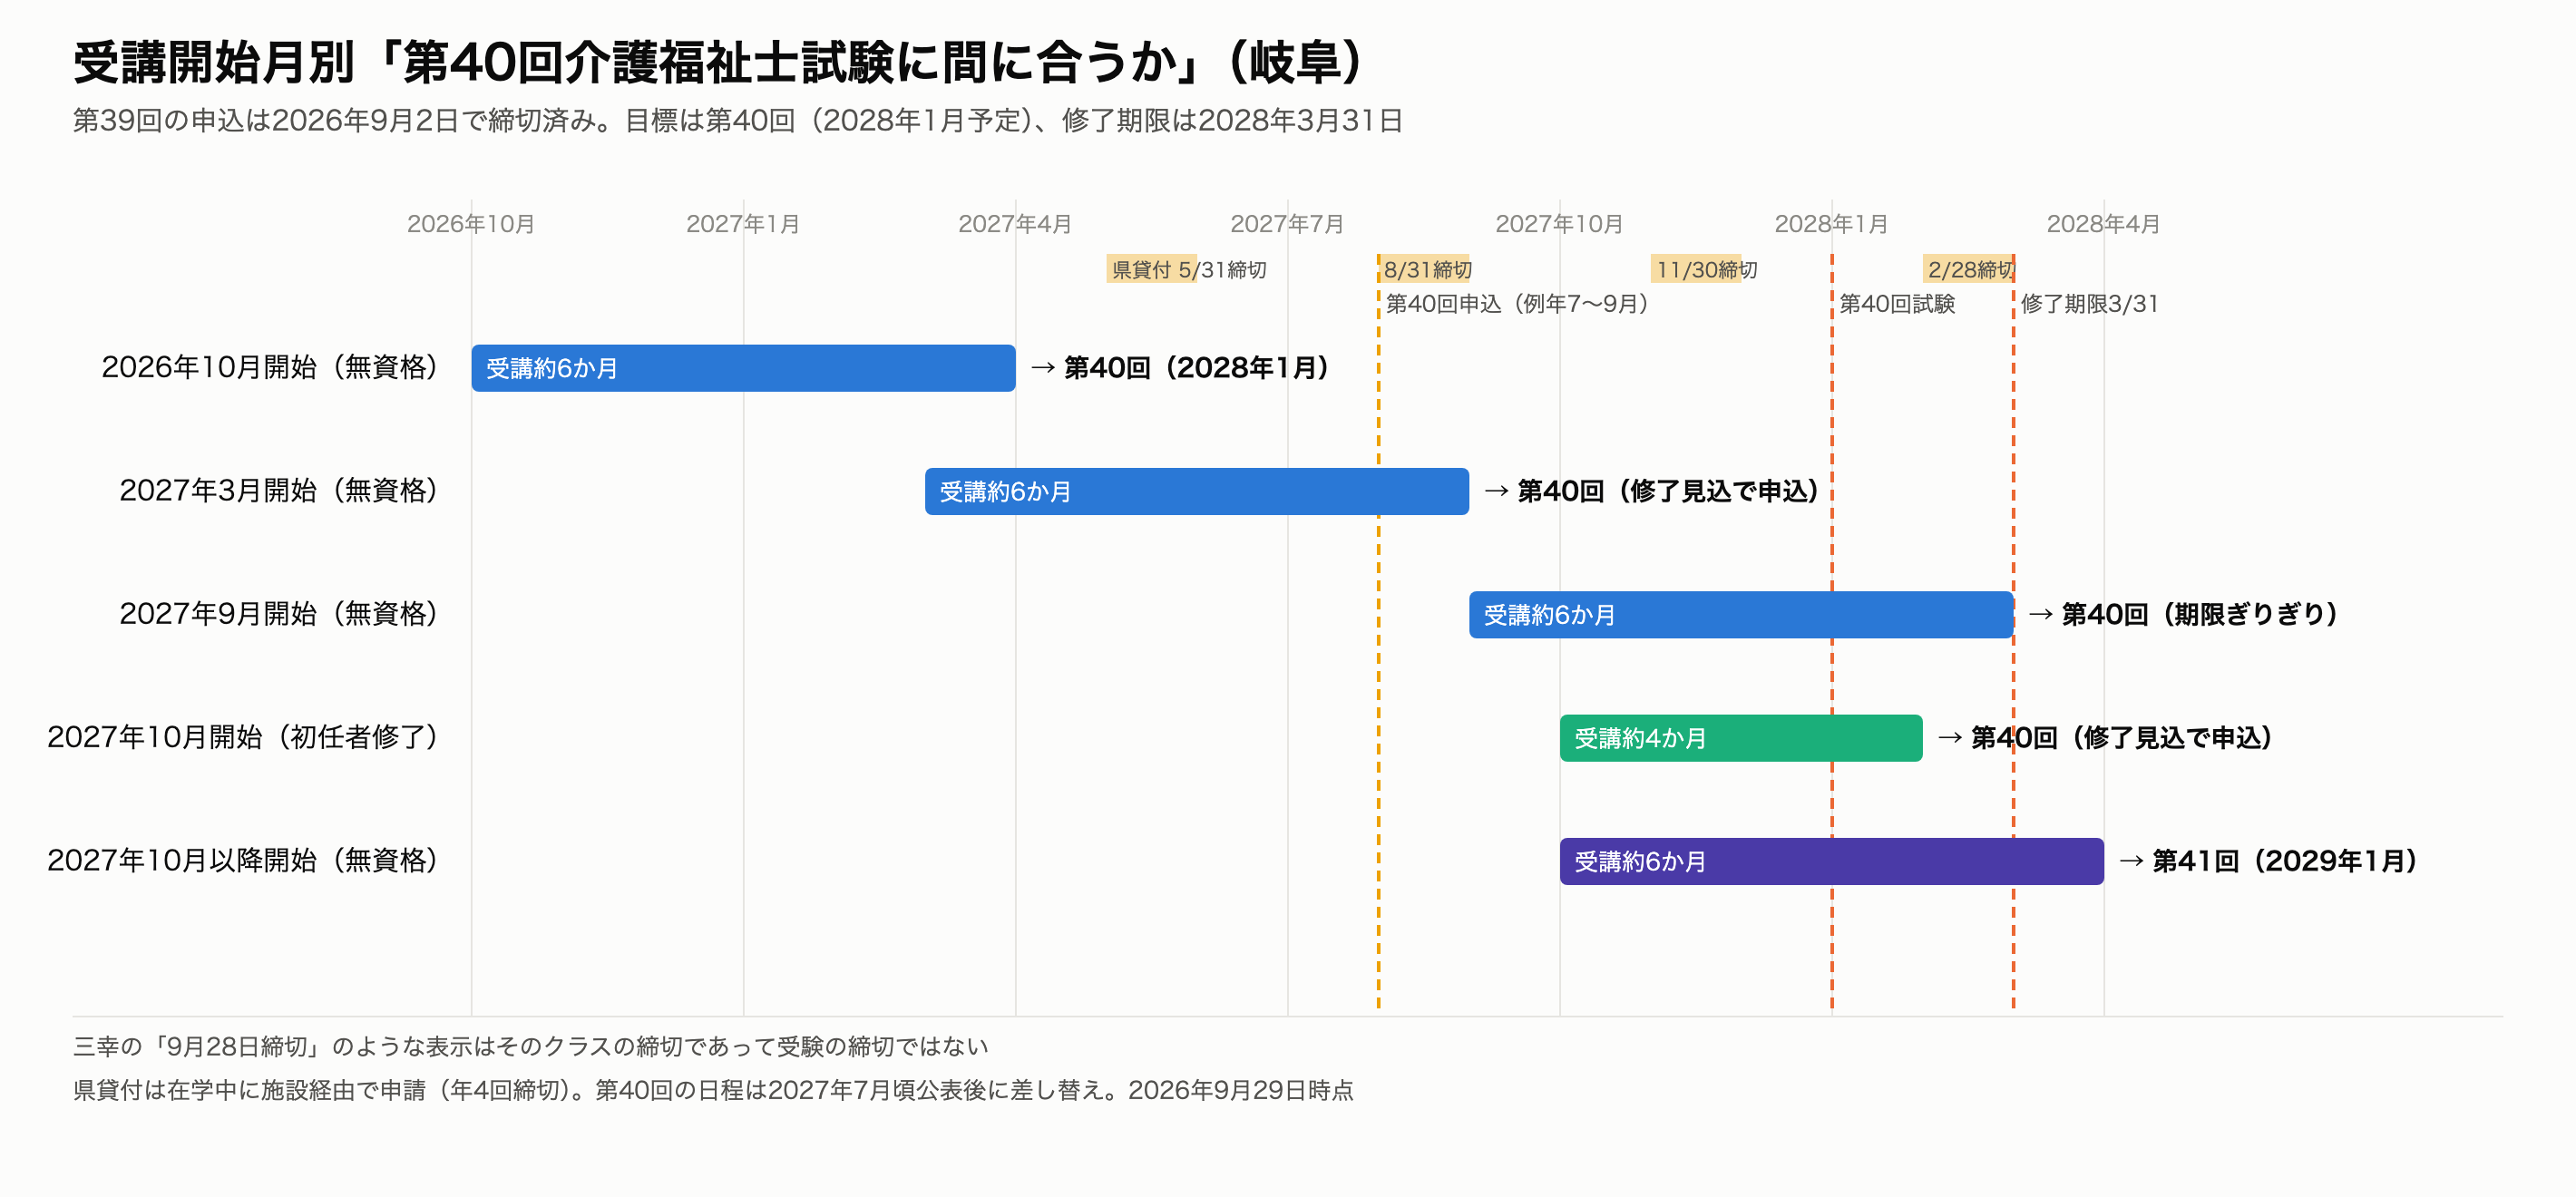Click the 2026年10月 axis label

tap(471, 223)
